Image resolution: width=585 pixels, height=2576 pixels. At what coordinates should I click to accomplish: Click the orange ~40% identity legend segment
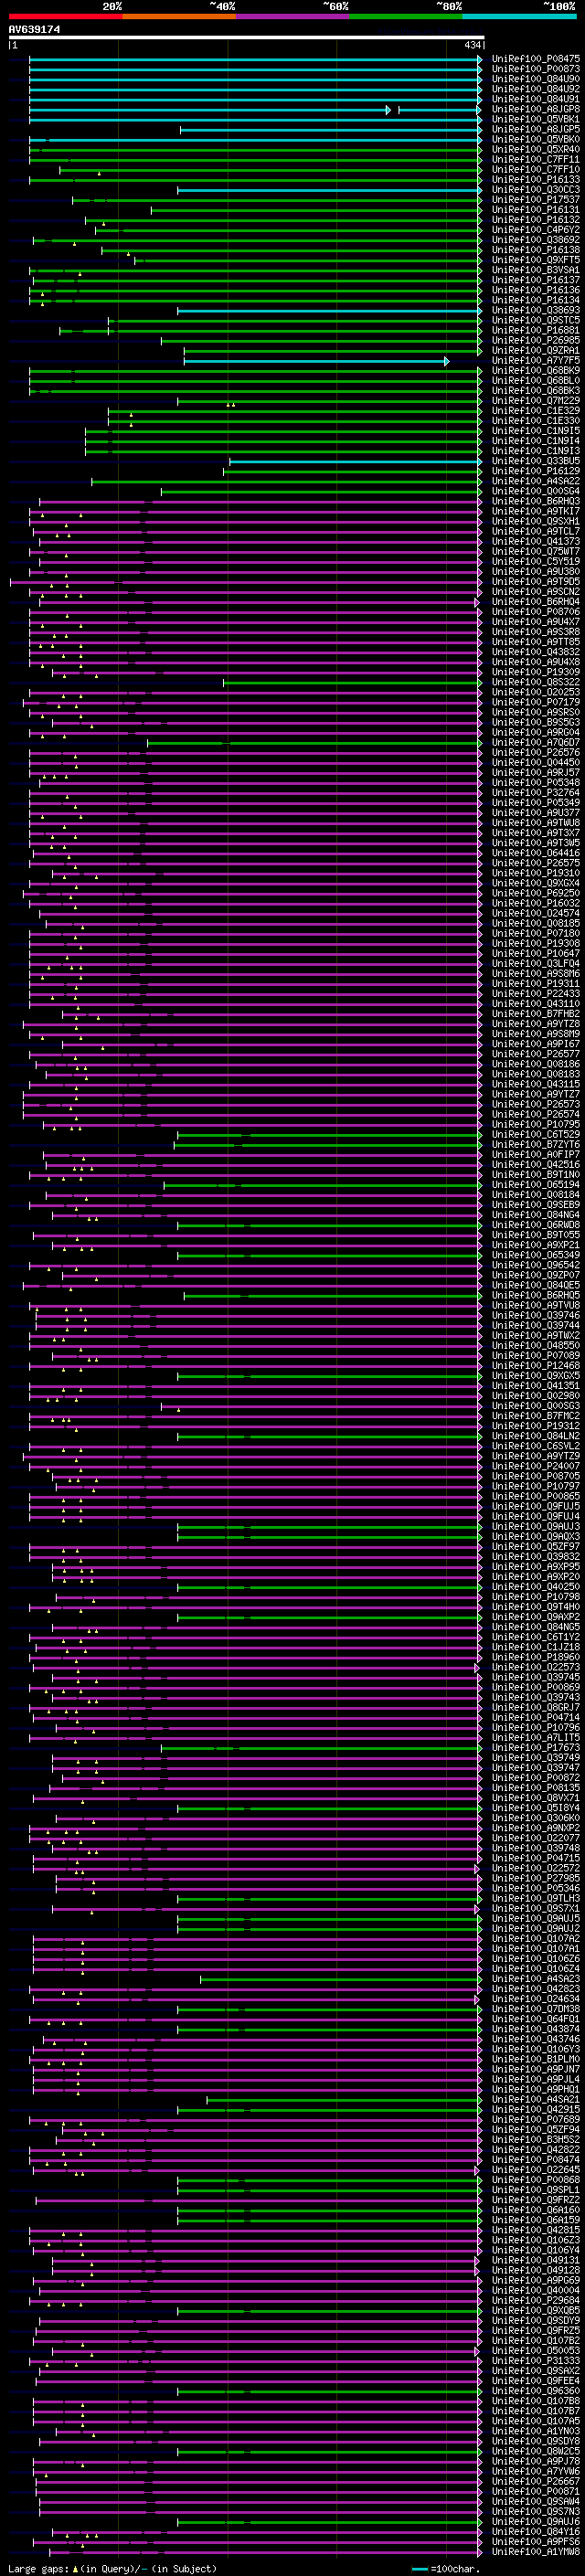(179, 16)
